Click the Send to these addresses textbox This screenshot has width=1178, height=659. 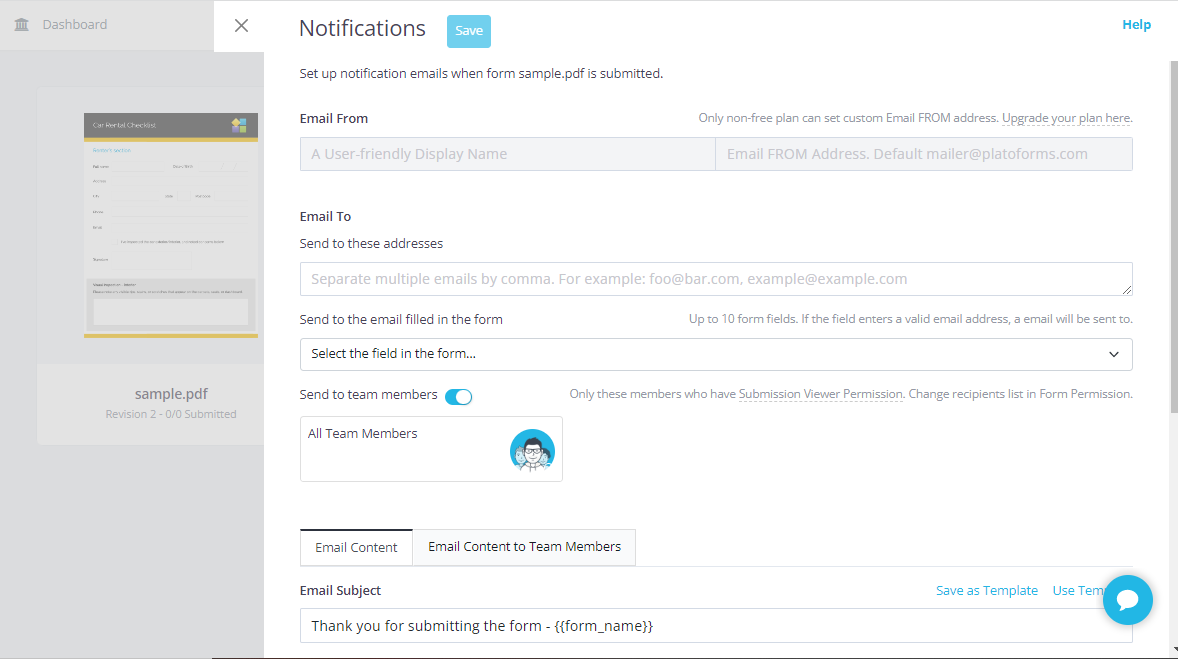(715, 279)
